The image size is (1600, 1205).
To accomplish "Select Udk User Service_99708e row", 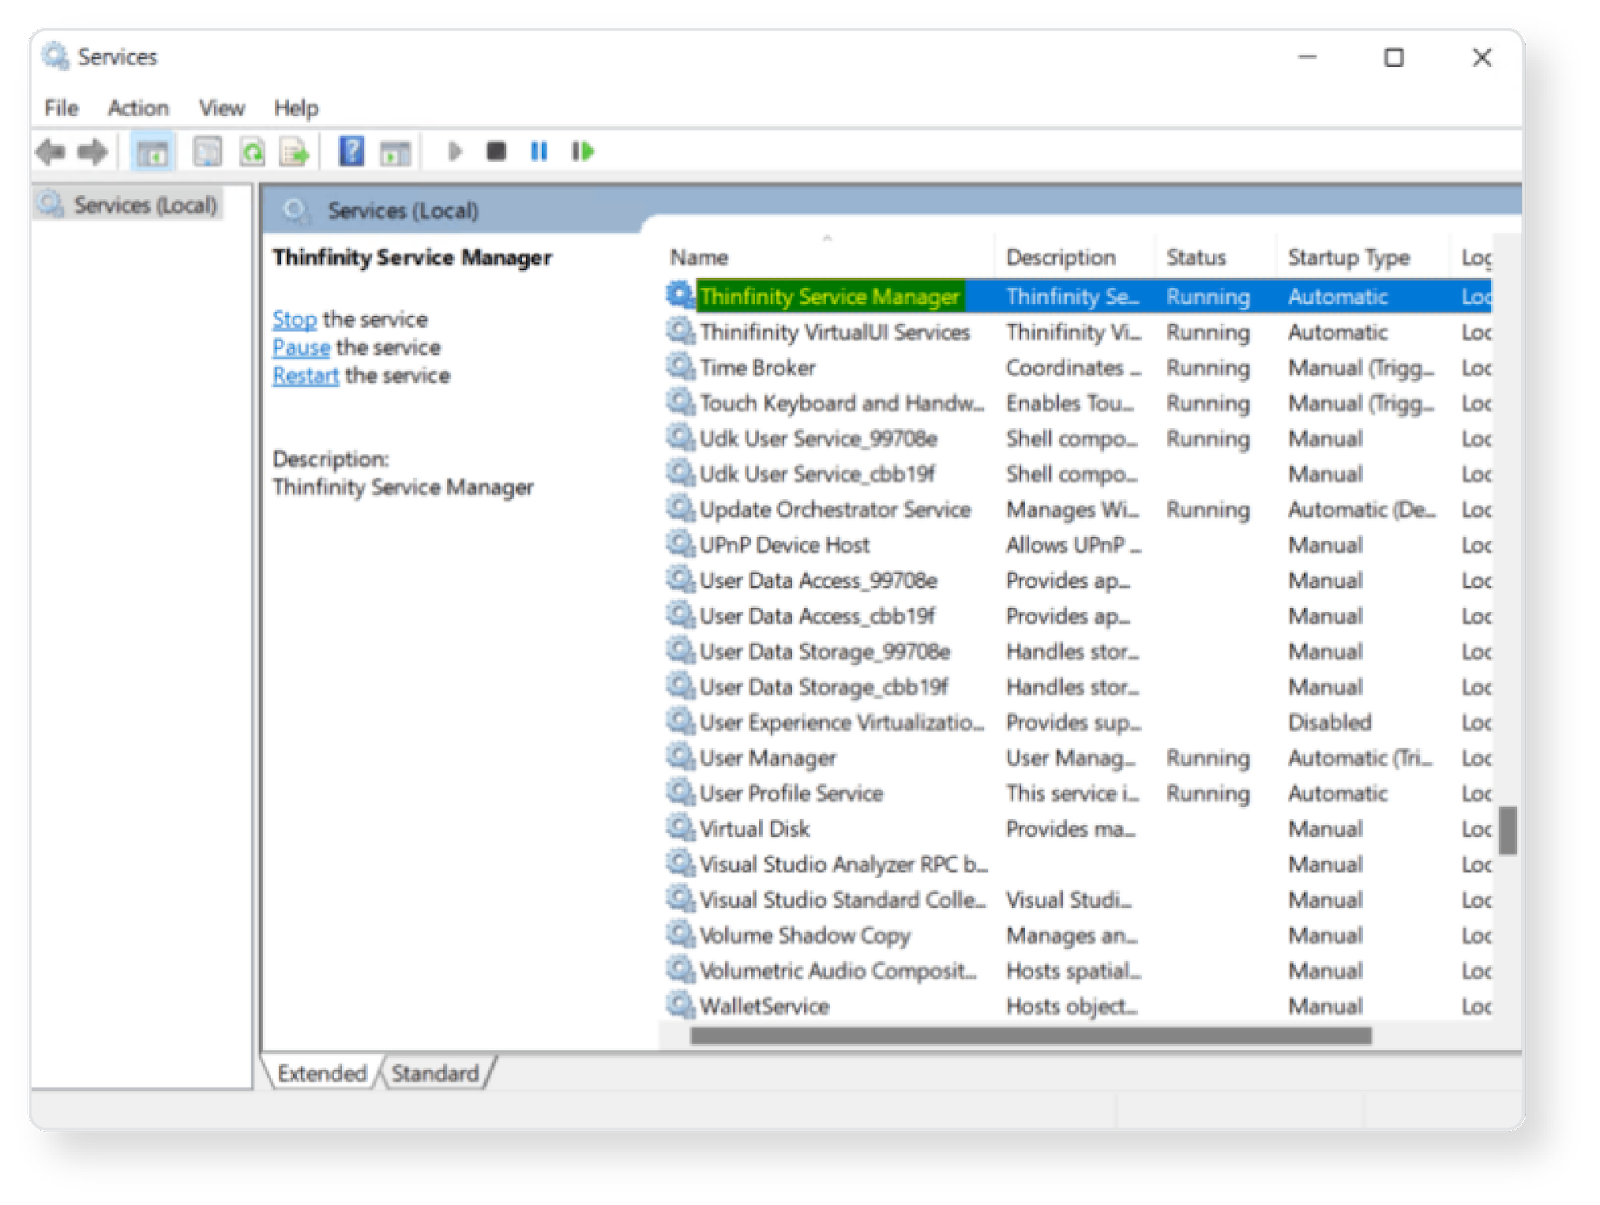I will pyautogui.click(x=1078, y=438).
